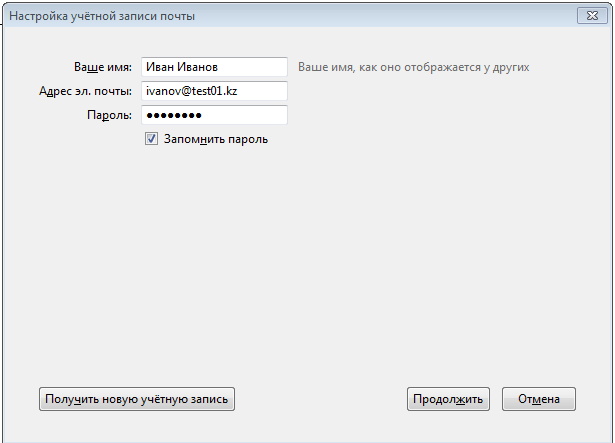Focus the 'Пароль' input field
Viewport: 615px width, 443px height.
pos(215,115)
